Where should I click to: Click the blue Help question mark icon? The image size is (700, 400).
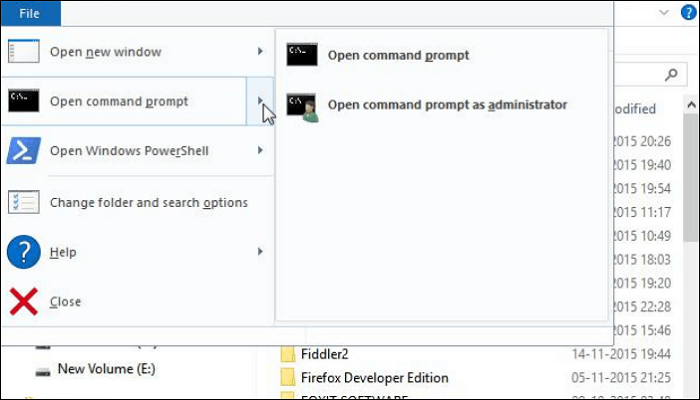23,252
